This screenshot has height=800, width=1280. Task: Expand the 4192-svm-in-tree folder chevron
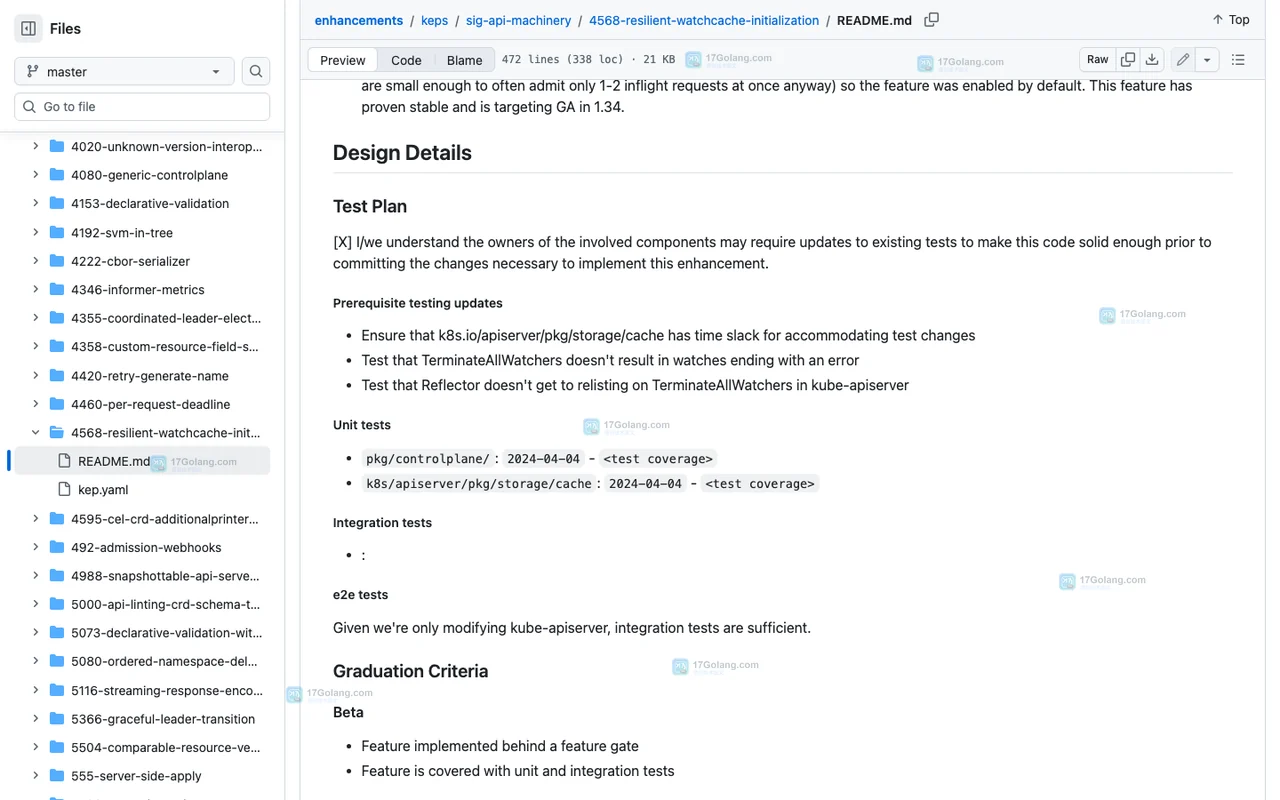[x=36, y=232]
